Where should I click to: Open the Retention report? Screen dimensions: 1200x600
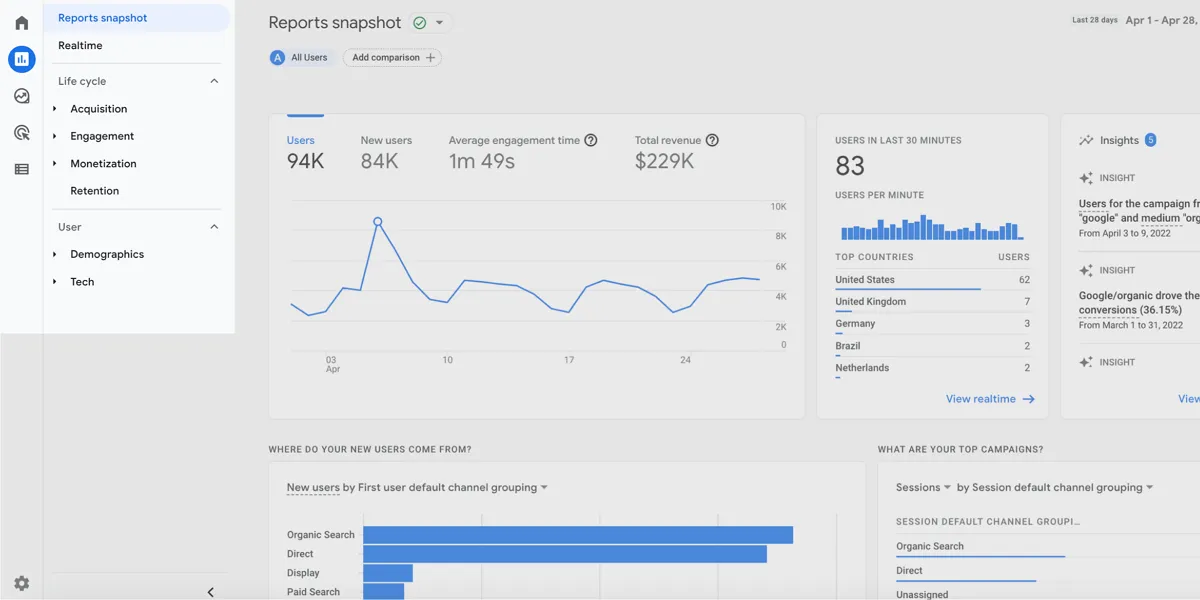coord(94,191)
